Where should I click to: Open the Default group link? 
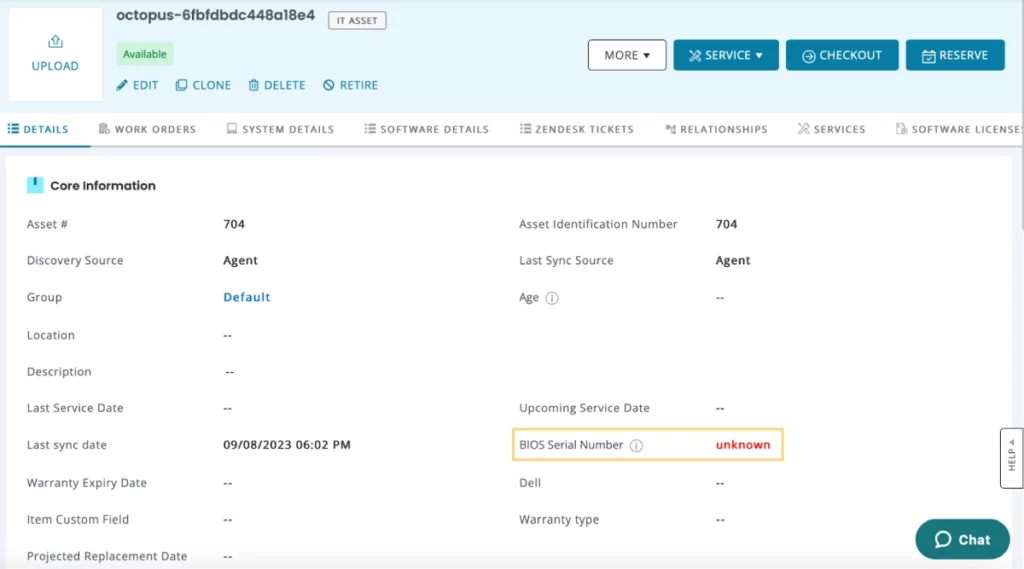pyautogui.click(x=247, y=297)
